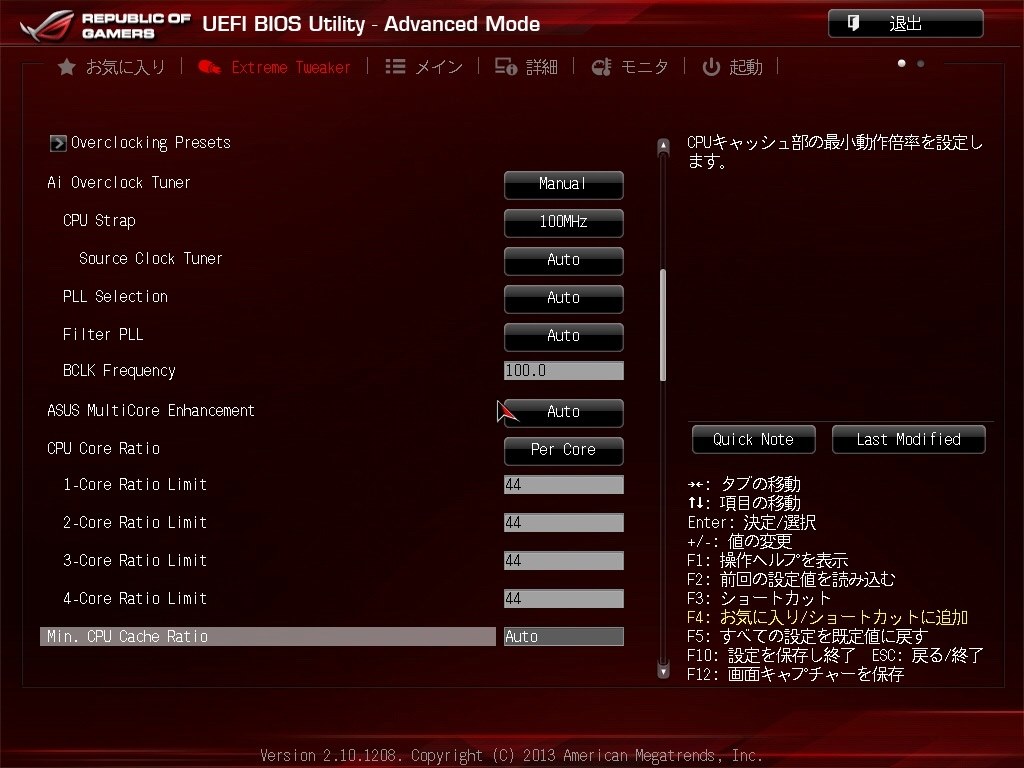The image size is (1024, 768).
Task: Click the 退出 exit button
Action: tap(906, 24)
